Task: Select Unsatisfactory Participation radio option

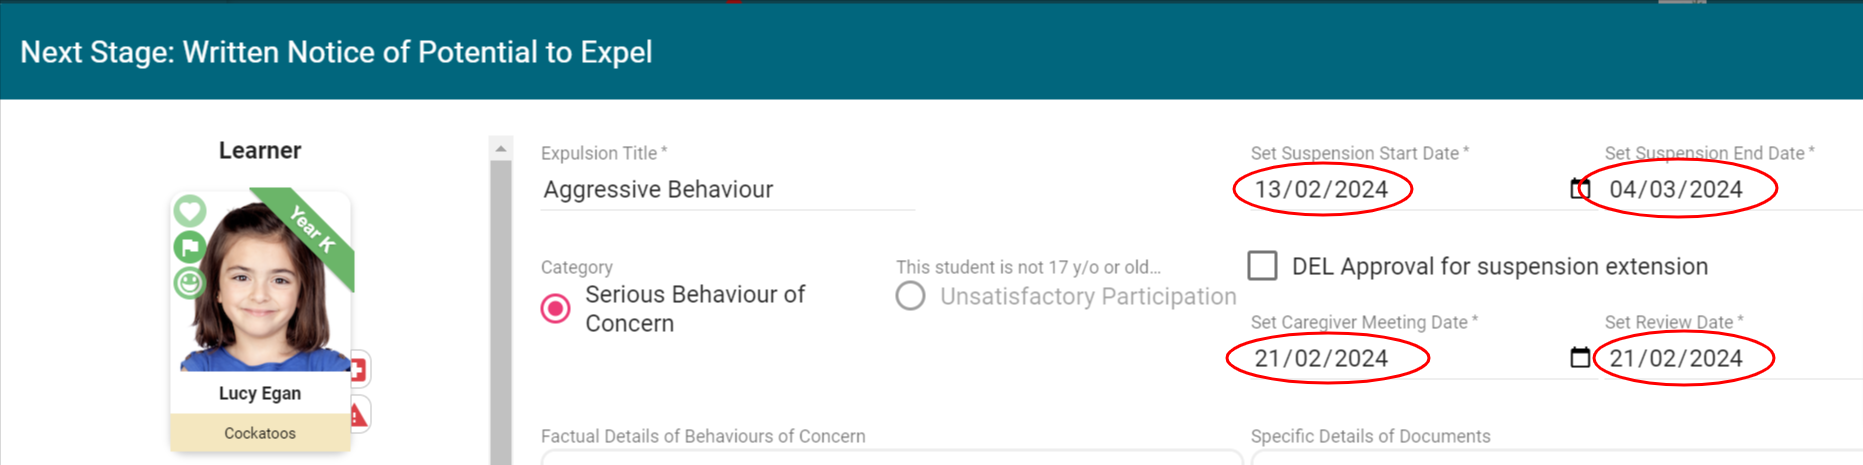Action: (910, 296)
